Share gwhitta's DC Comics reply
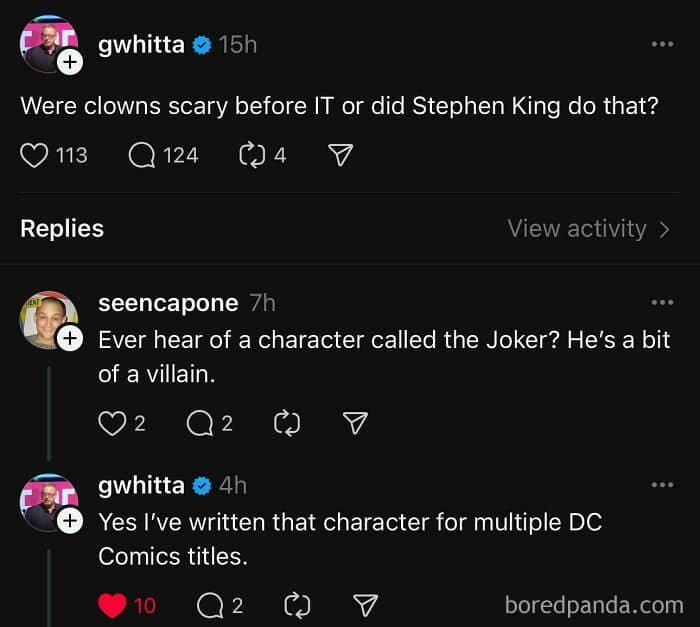Image resolution: width=700 pixels, height=627 pixels. coord(367,605)
